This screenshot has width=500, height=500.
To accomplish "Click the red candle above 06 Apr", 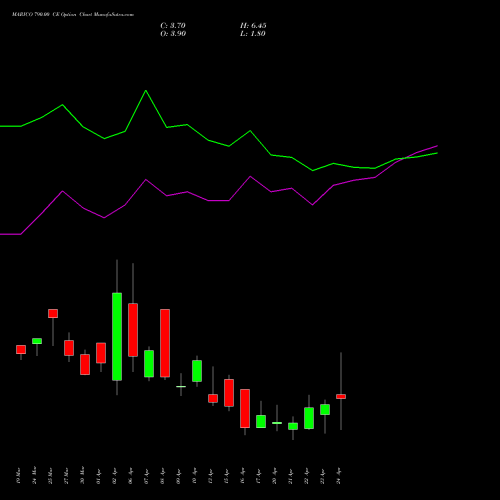I will (133, 330).
